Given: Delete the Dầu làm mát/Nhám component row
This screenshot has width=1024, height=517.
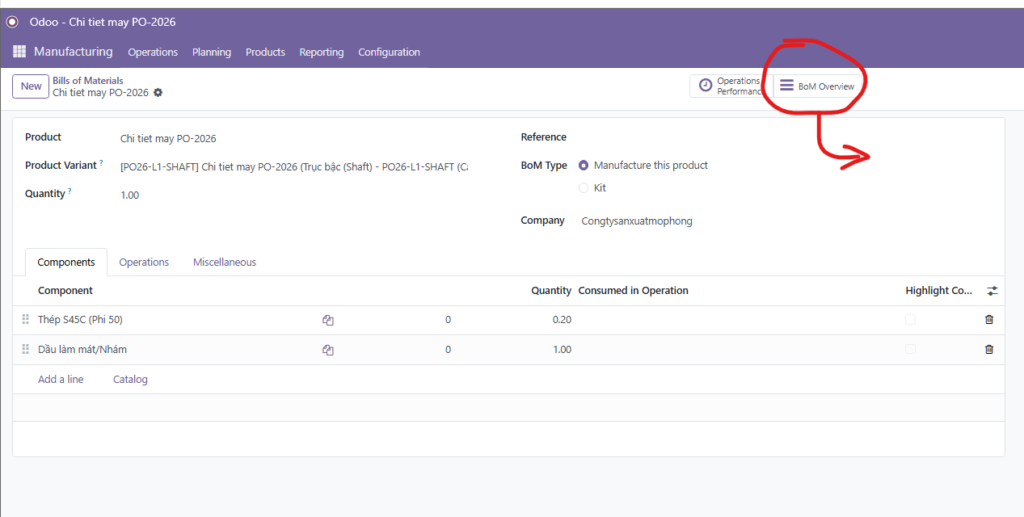Looking at the screenshot, I should (x=989, y=350).
